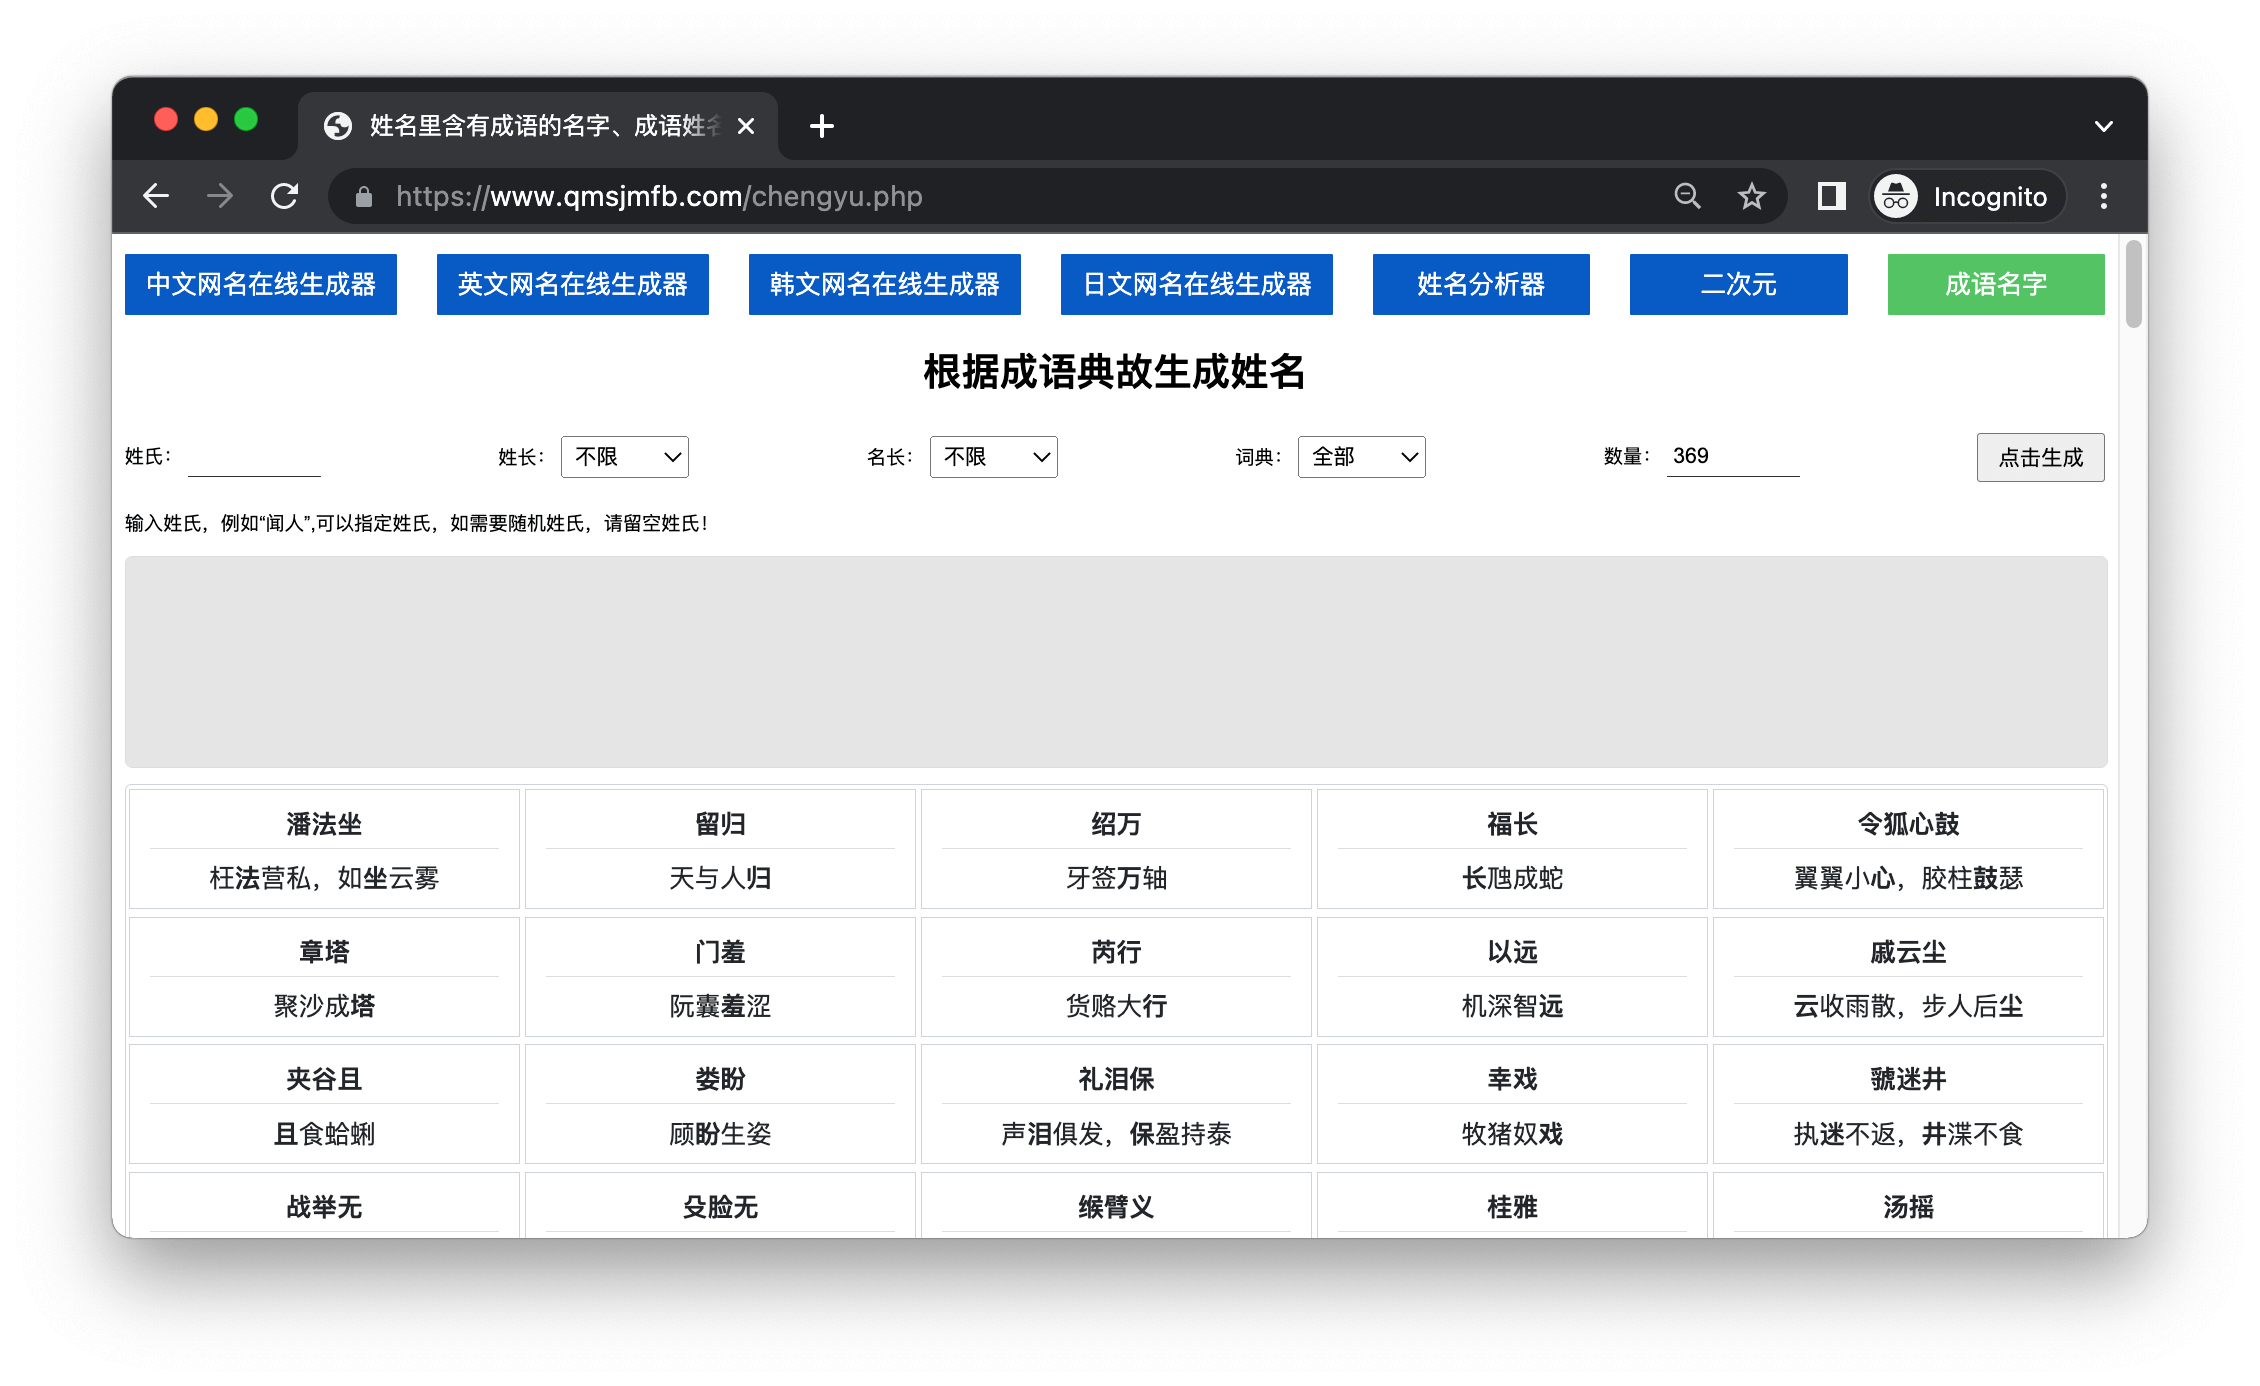Select the 姓名里含有成语的名字 browser tab
The image size is (2260, 1386).
(538, 126)
